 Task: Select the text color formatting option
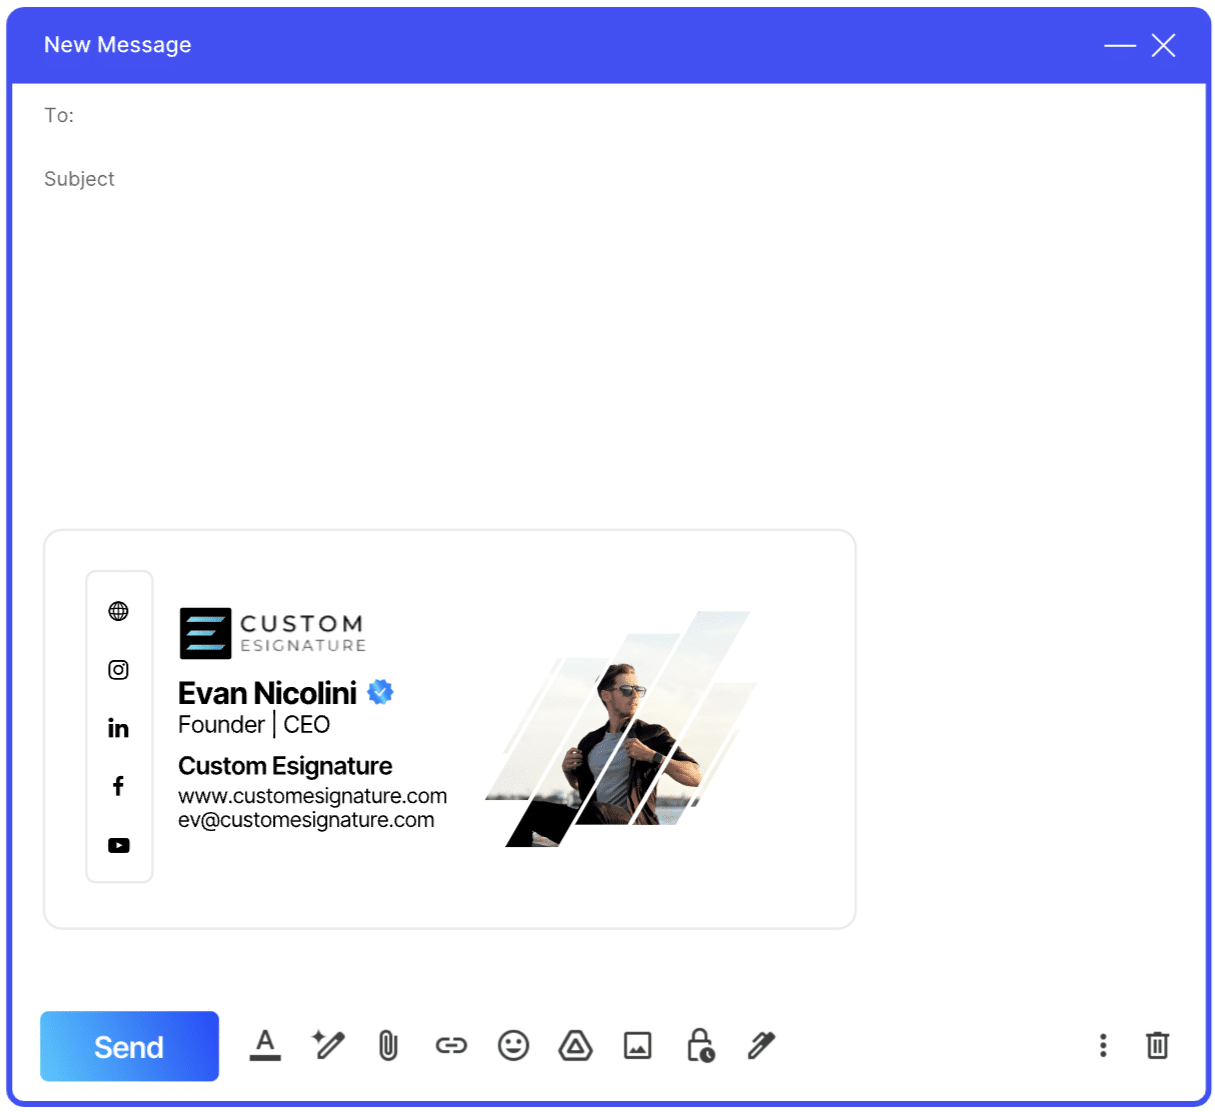265,1046
